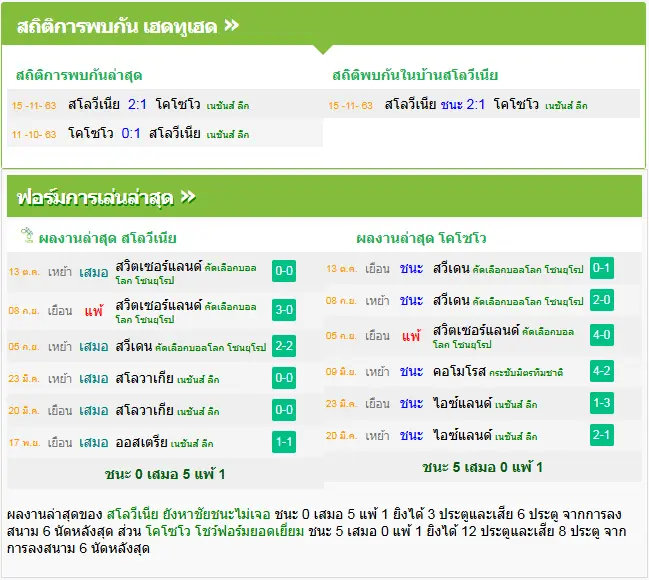Screen dimensions: 649x580
Task: Click the double-arrow icon beside สถิติการพบกัน เฮดทูเฮด
Action: [232, 26]
